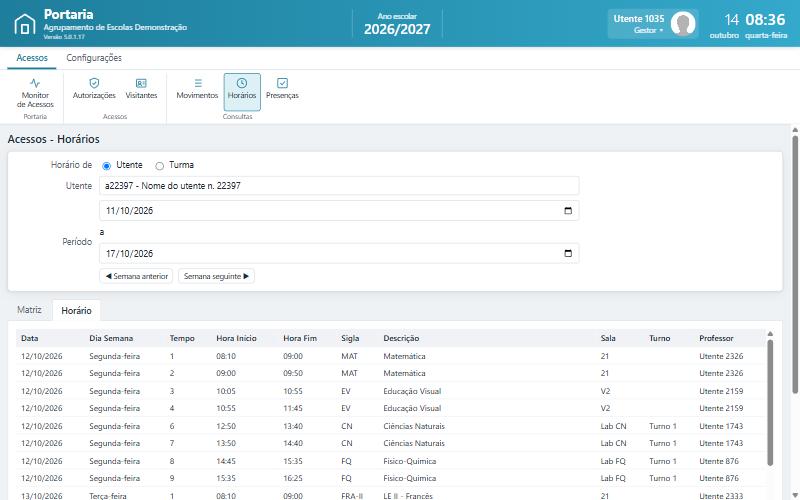800x500 pixels.
Task: Click the Semana anterior button
Action: pyautogui.click(x=136, y=276)
